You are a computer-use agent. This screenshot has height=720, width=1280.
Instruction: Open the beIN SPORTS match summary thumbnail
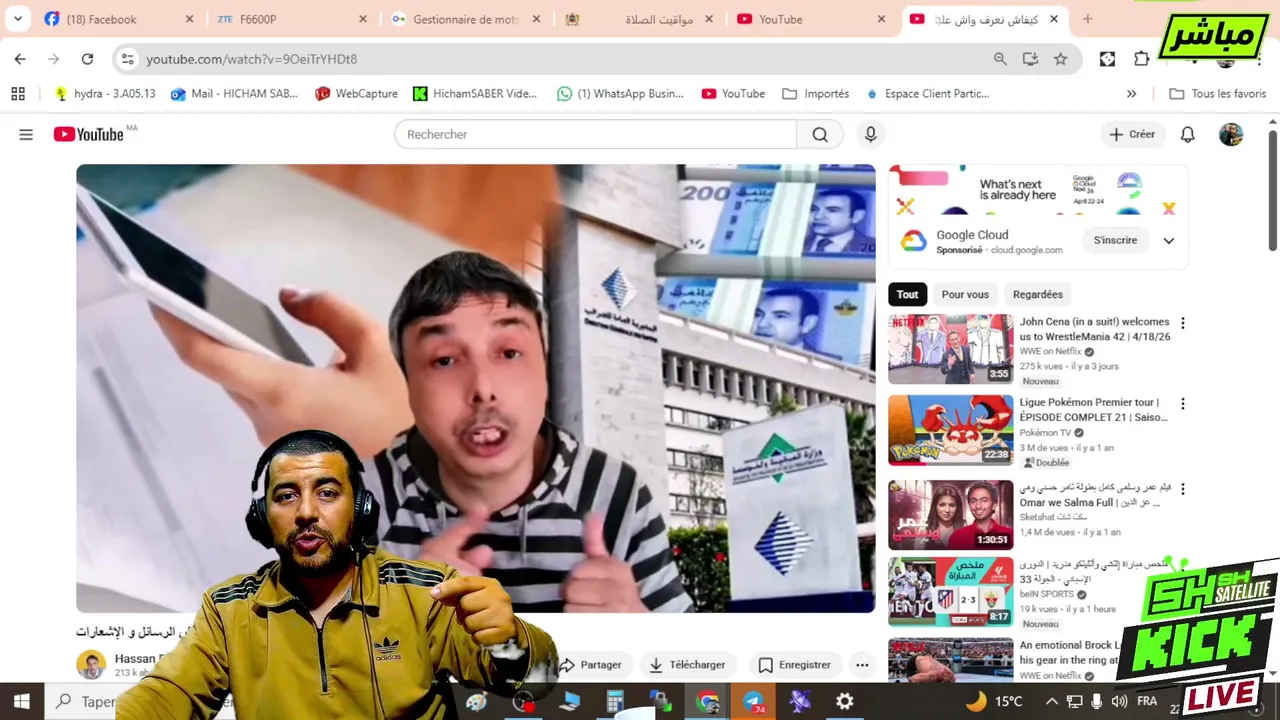point(950,592)
